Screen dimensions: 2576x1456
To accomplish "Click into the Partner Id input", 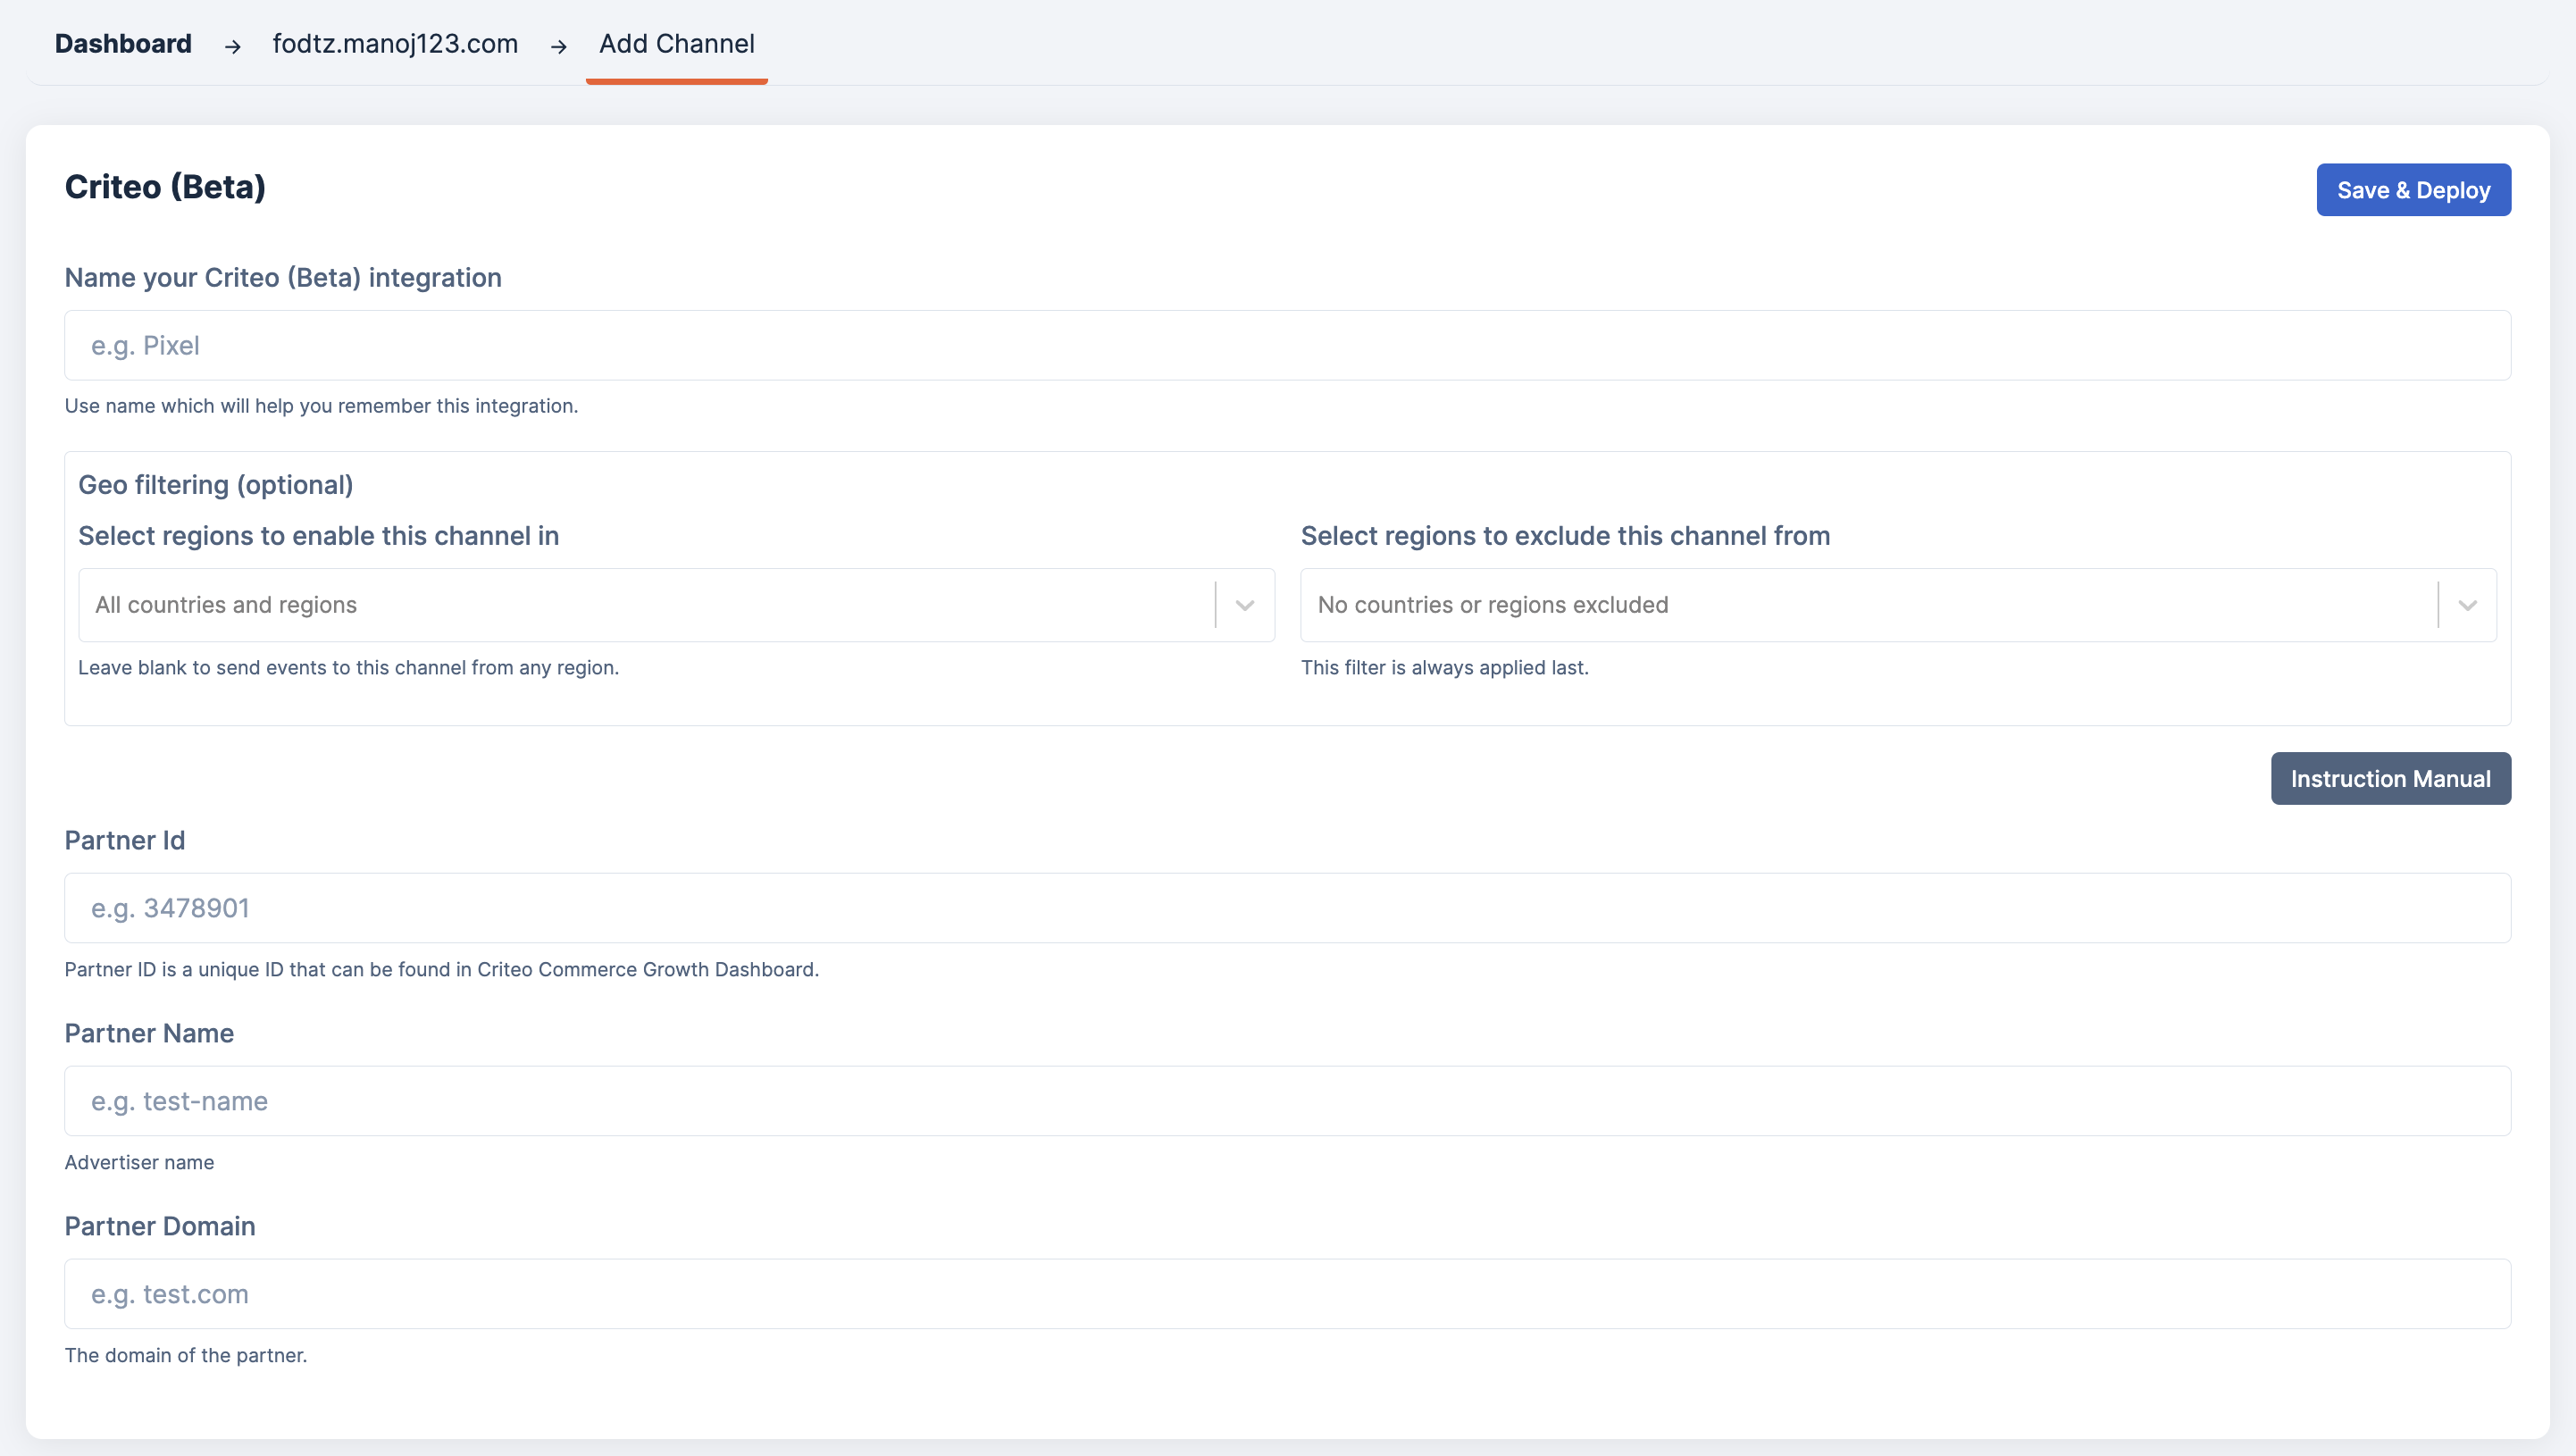I will click(x=1287, y=908).
